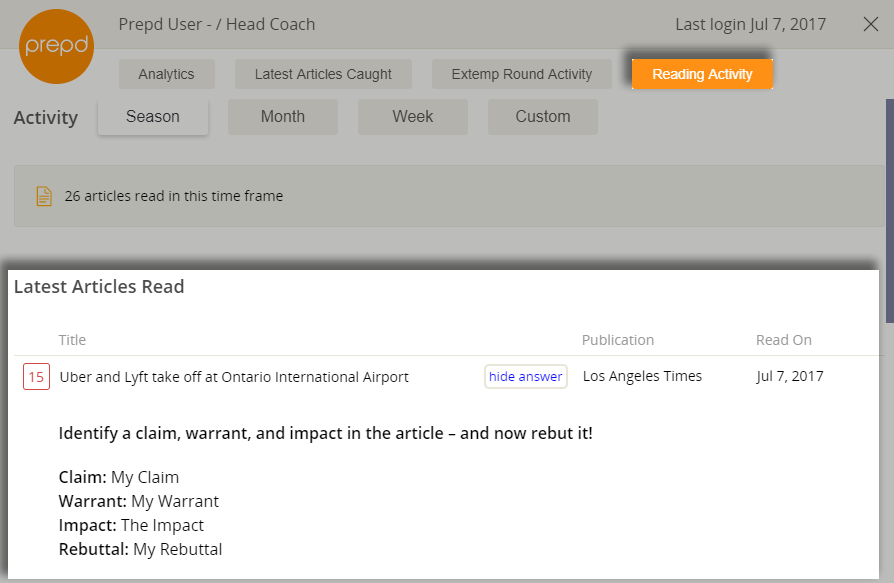Screen dimensions: 894x583
Task: Open the Extemp Round Activity tab
Action: pos(522,74)
